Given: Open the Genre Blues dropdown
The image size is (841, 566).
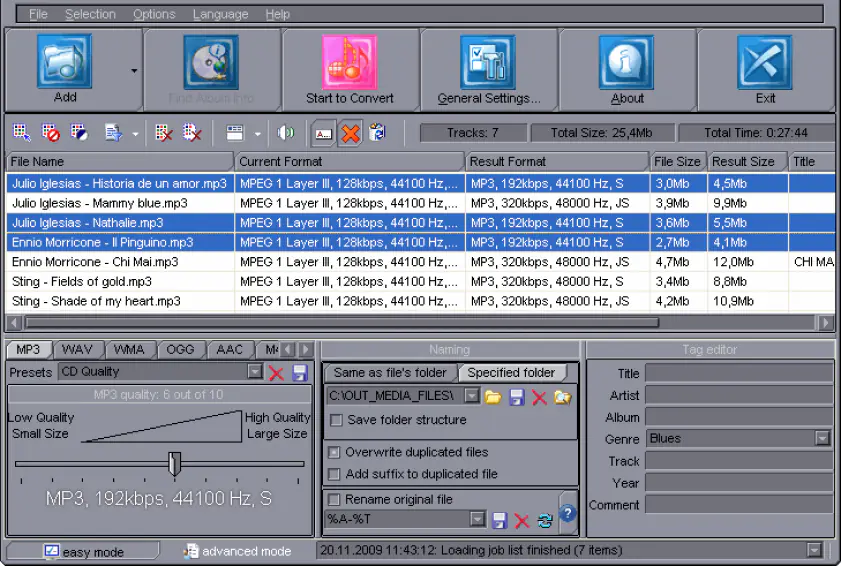Looking at the screenshot, I should (822, 439).
